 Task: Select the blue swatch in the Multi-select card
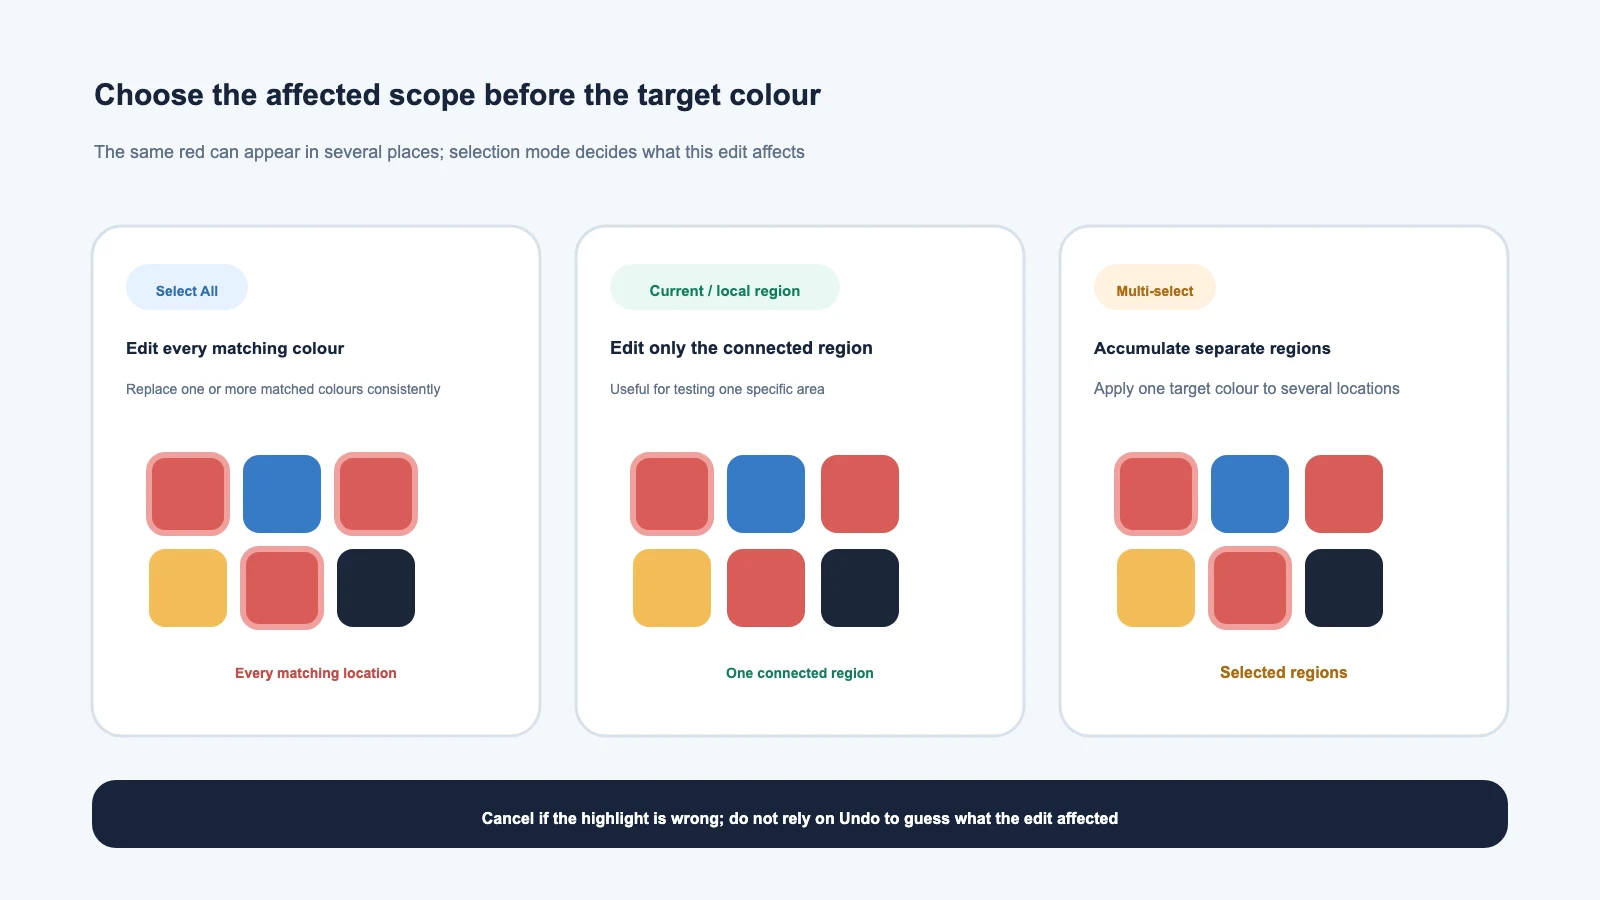pos(1250,494)
